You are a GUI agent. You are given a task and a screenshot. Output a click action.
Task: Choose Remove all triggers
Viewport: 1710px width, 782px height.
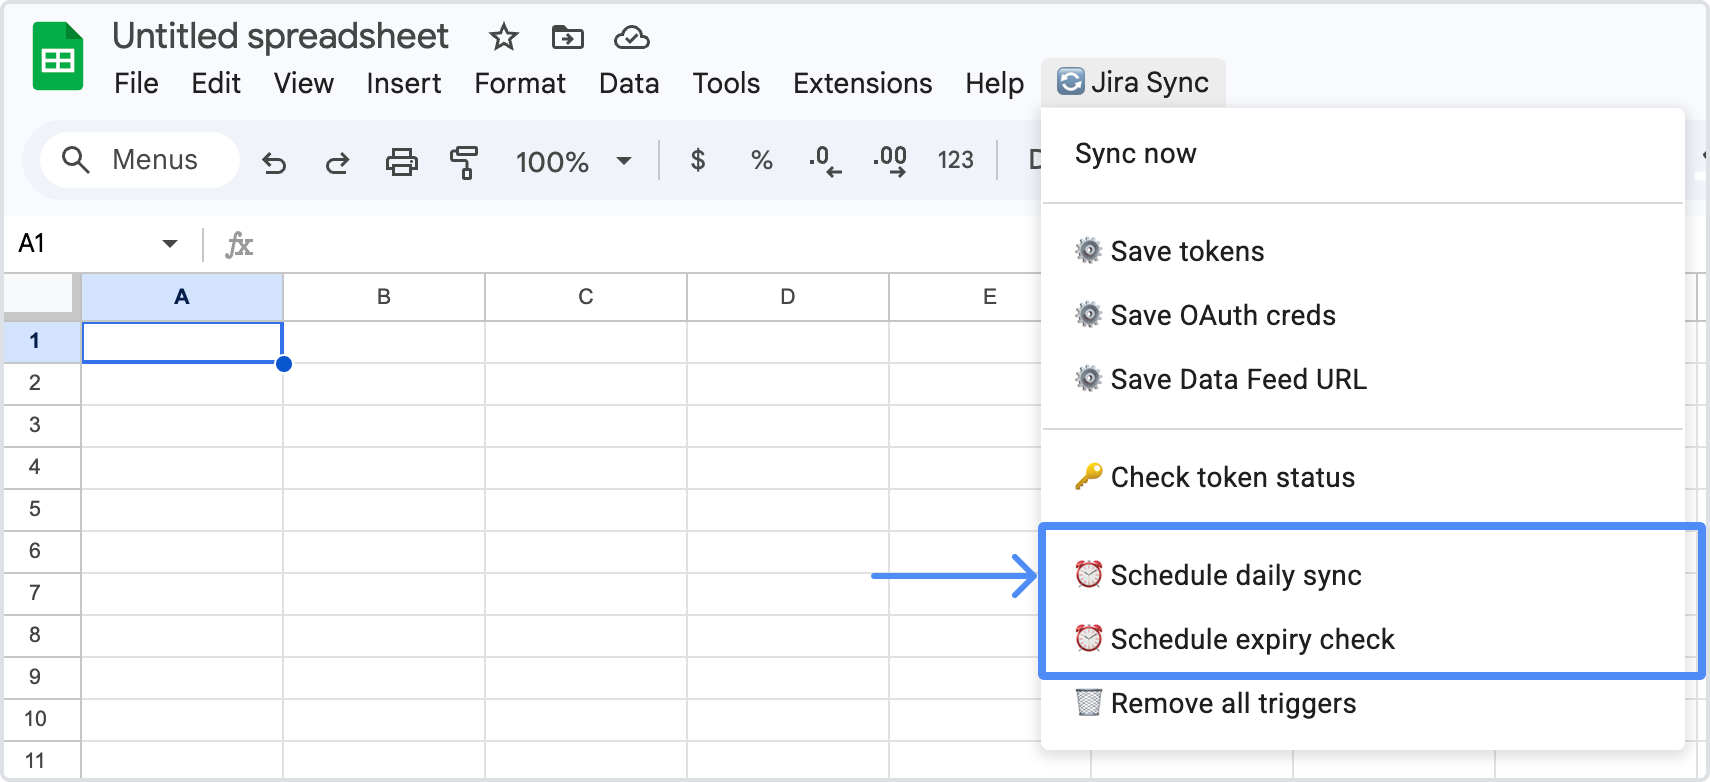(x=1362, y=703)
